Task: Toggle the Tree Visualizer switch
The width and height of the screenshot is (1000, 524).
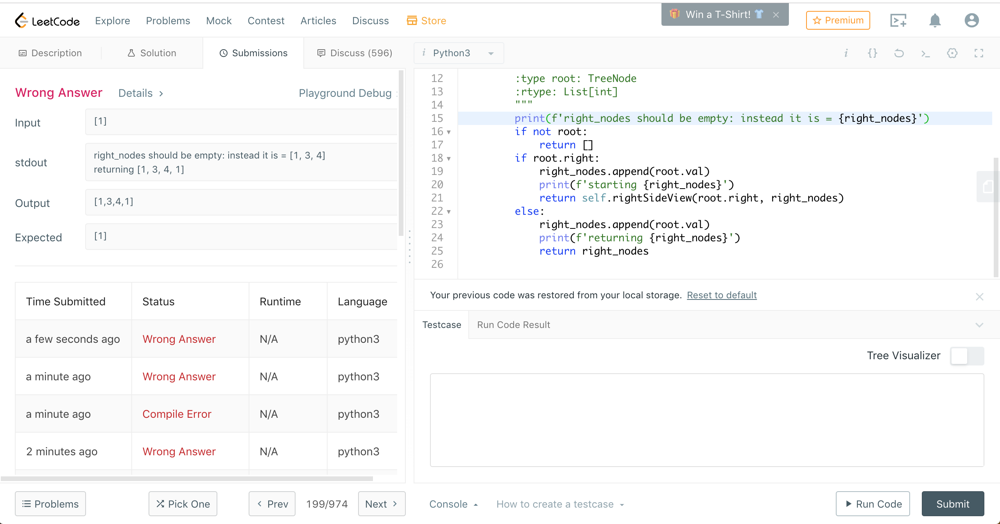Action: (967, 356)
